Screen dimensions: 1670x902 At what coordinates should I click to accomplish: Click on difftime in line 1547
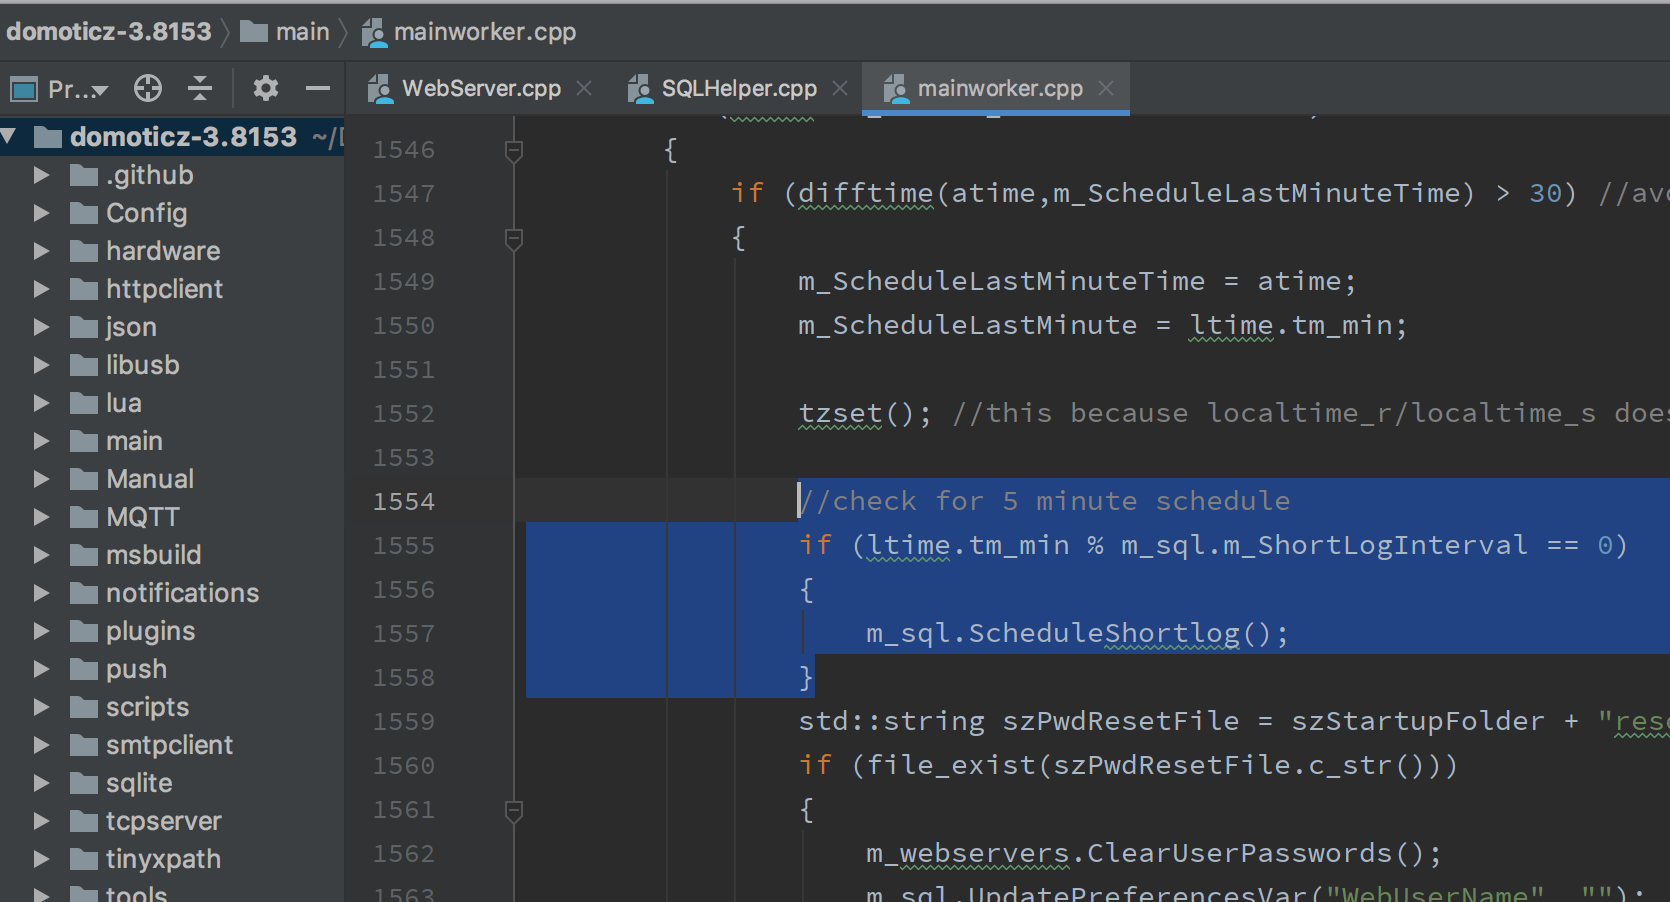866,193
